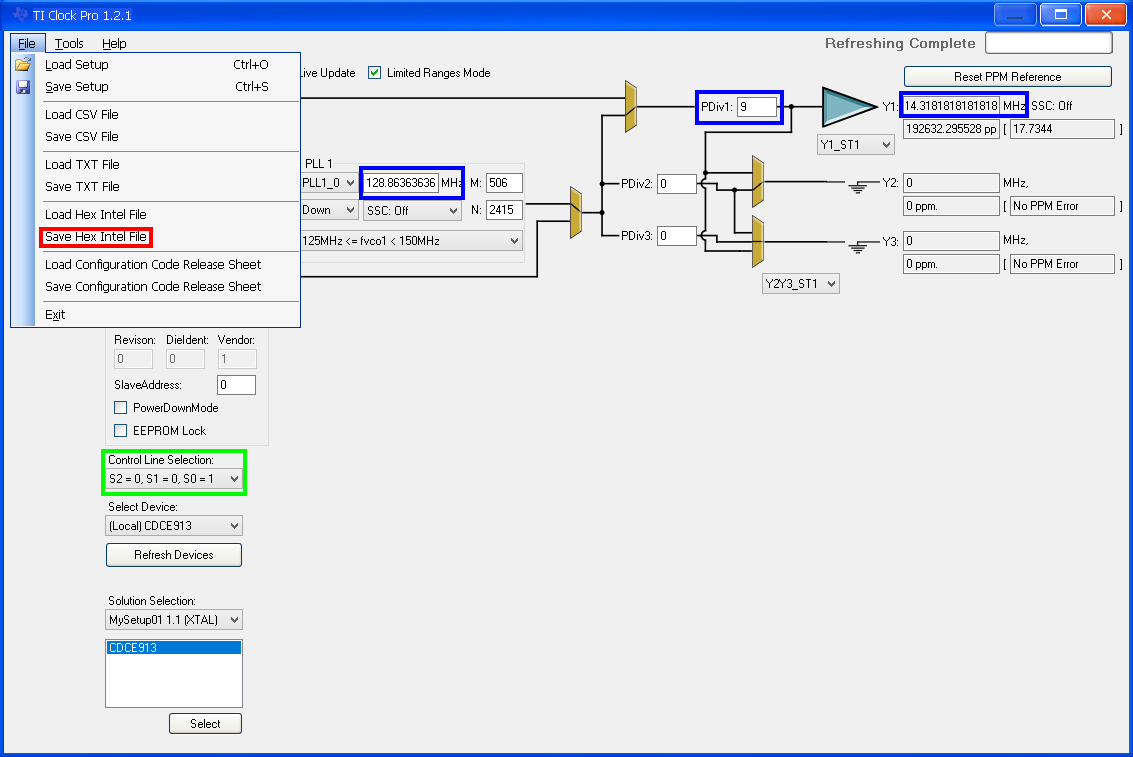Click the multiplexer symbol before PDiv1
The image size is (1133, 757).
[x=631, y=107]
